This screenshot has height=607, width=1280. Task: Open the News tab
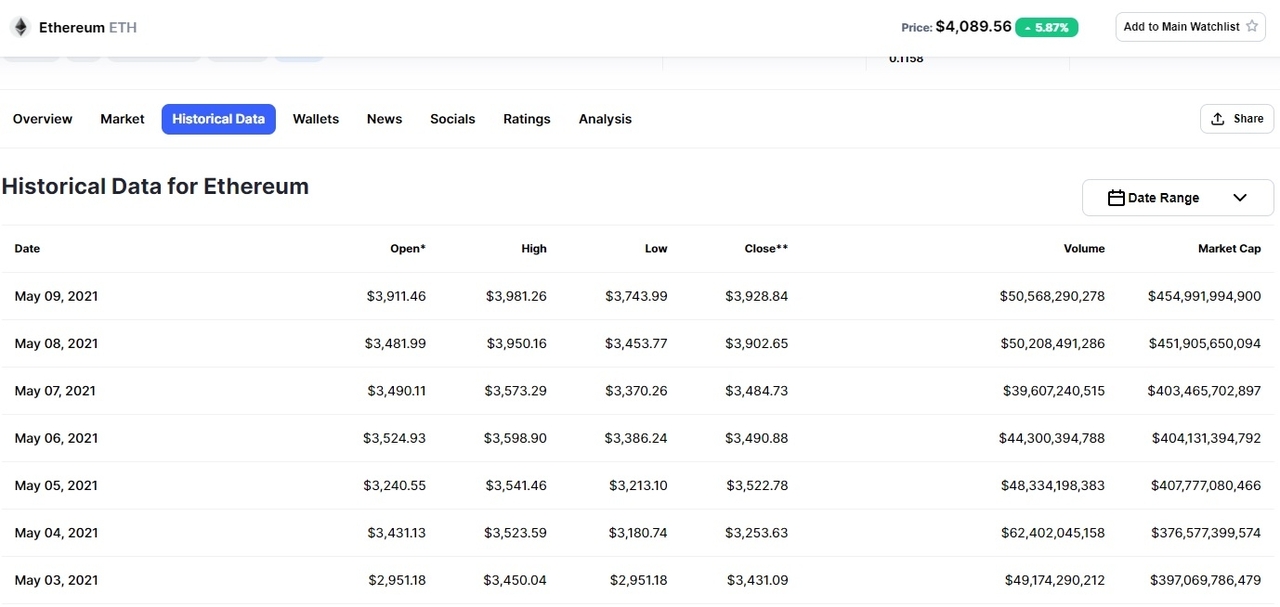click(384, 119)
